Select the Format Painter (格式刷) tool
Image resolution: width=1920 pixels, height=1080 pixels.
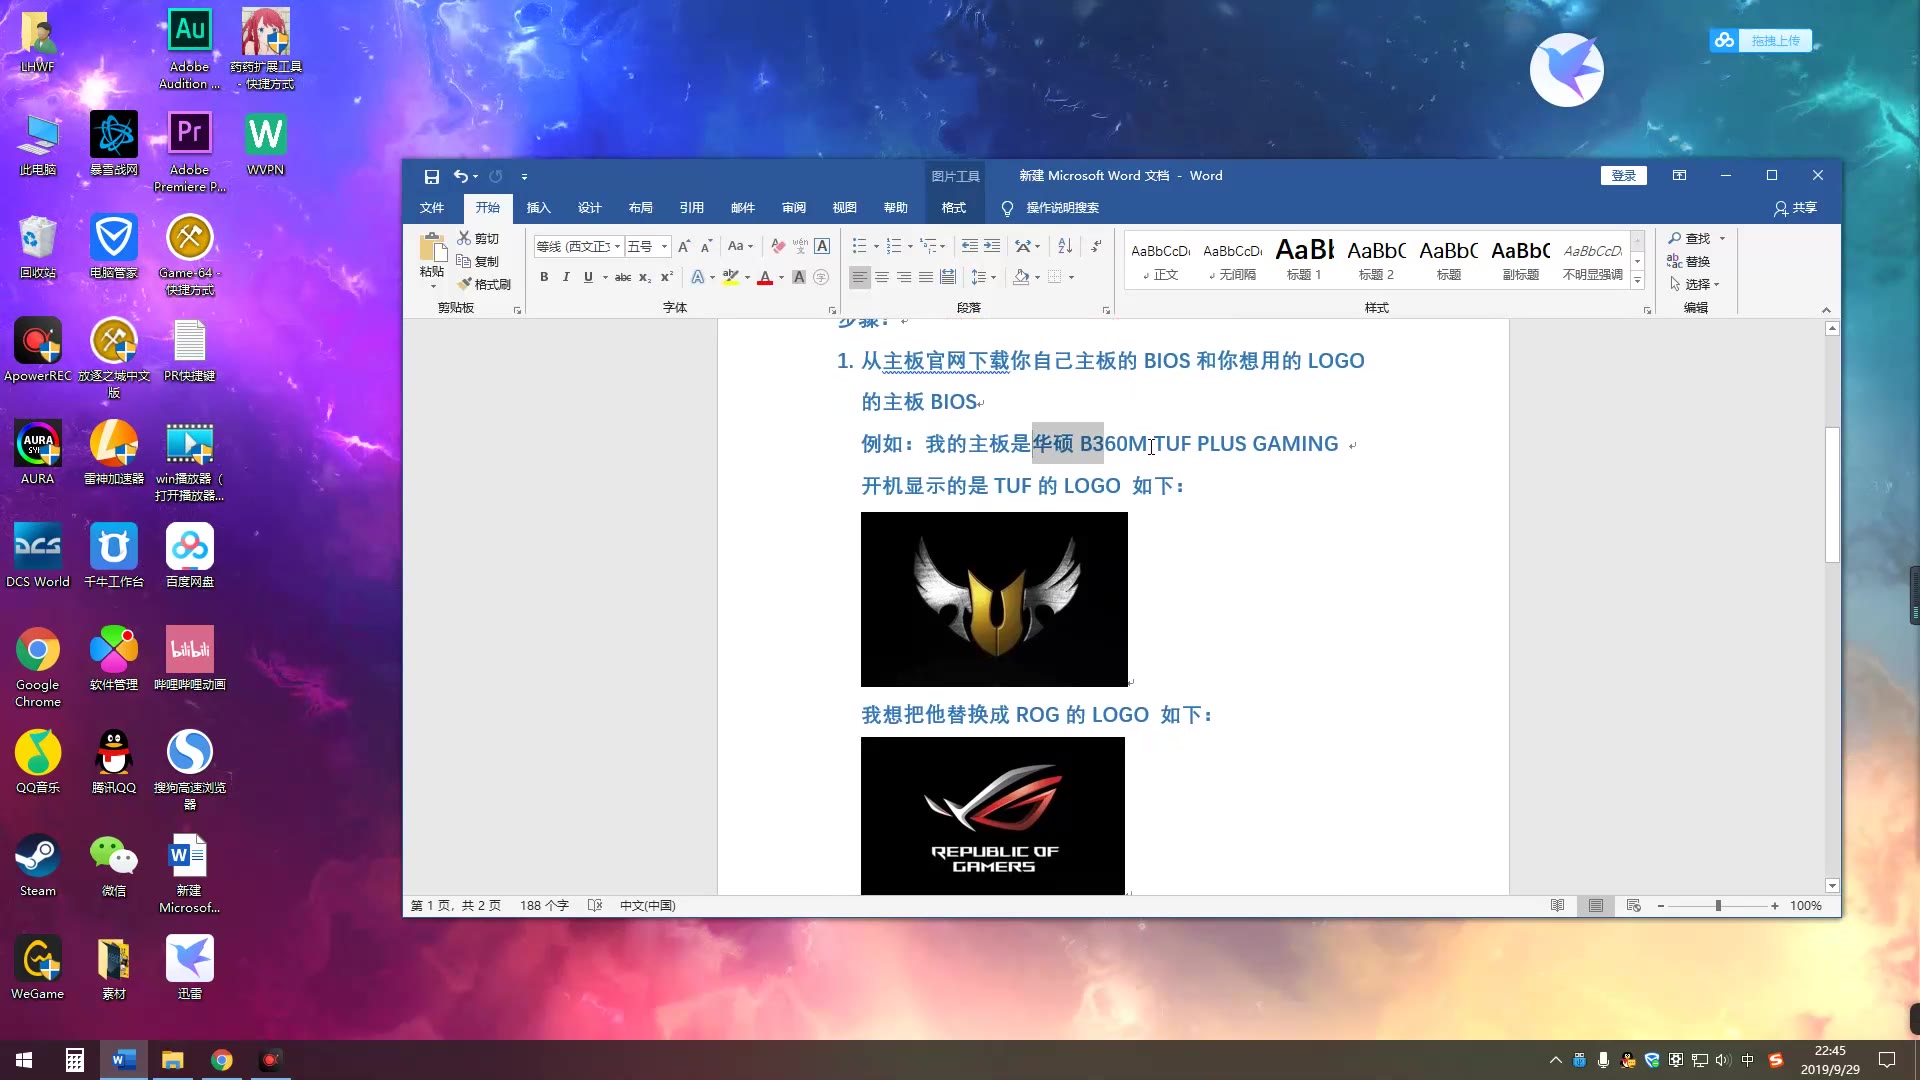click(x=484, y=284)
